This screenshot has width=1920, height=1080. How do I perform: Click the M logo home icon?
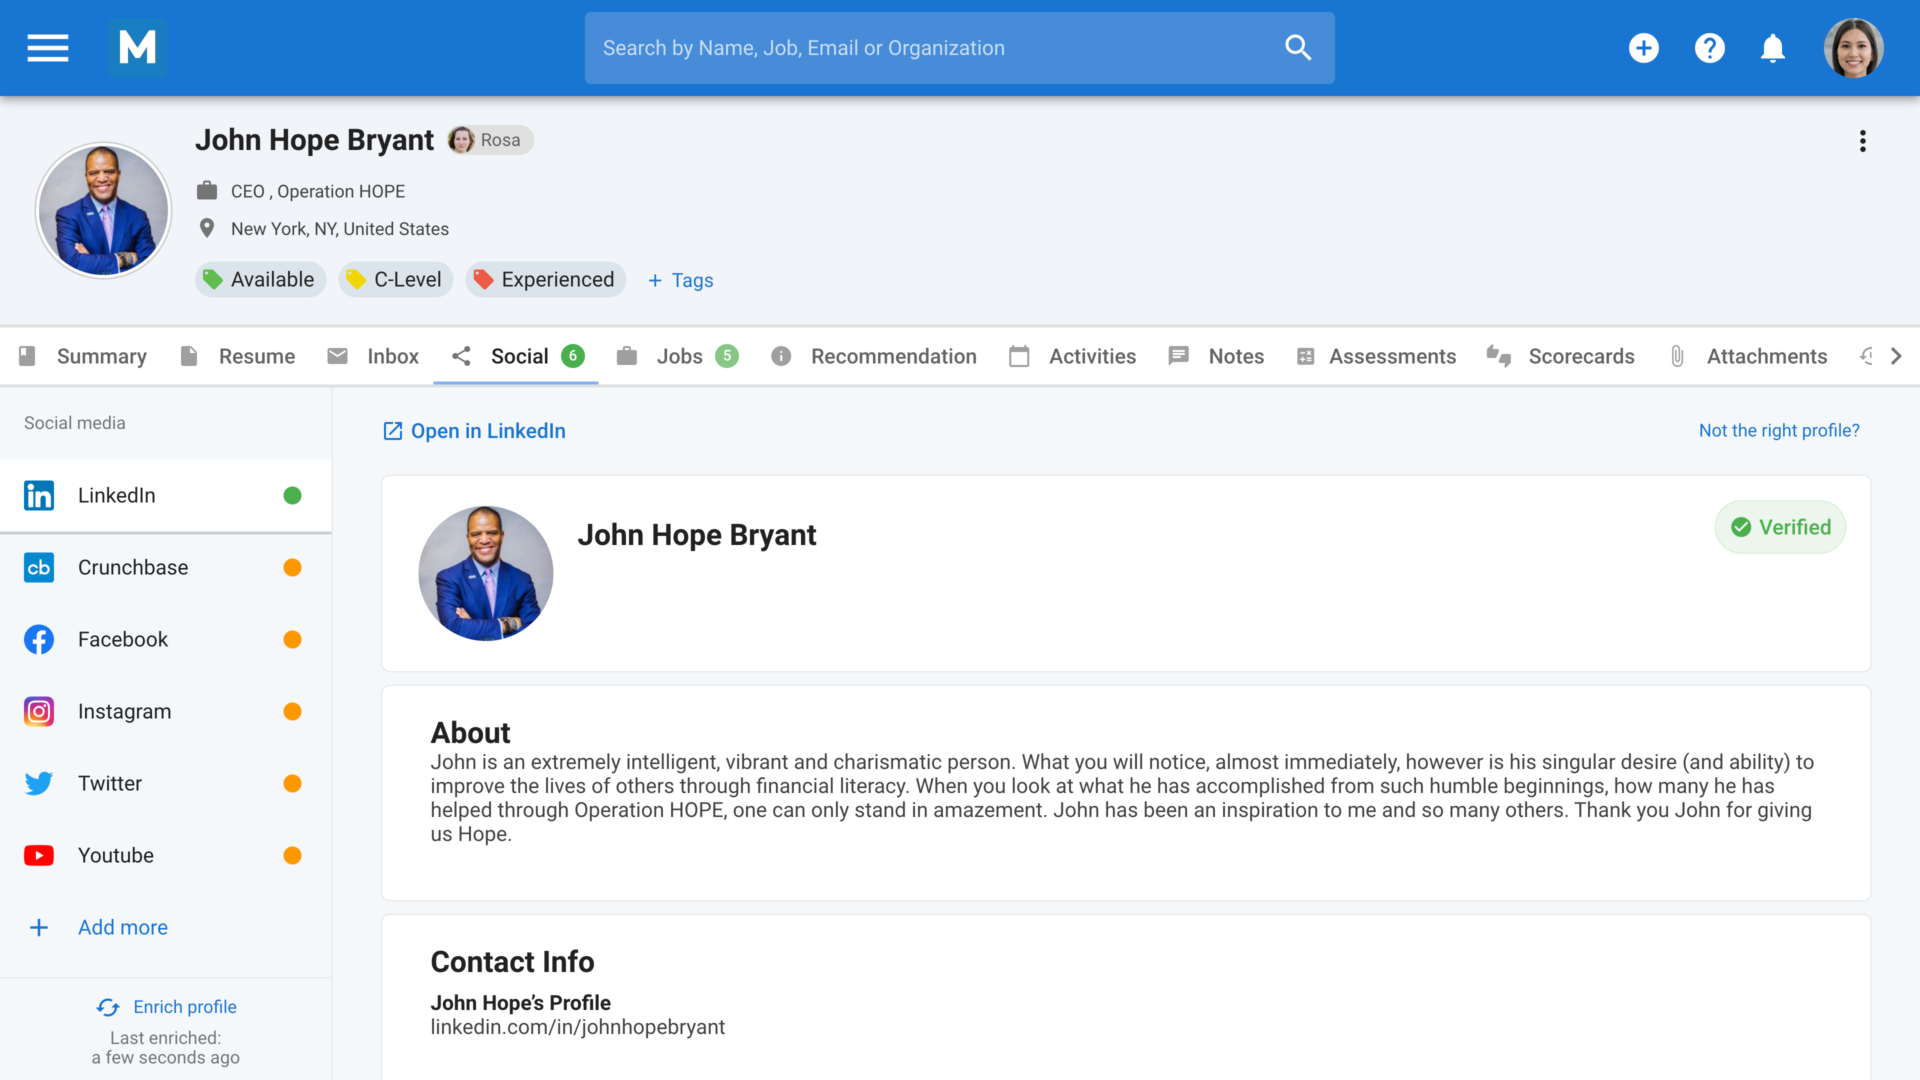pyautogui.click(x=137, y=47)
